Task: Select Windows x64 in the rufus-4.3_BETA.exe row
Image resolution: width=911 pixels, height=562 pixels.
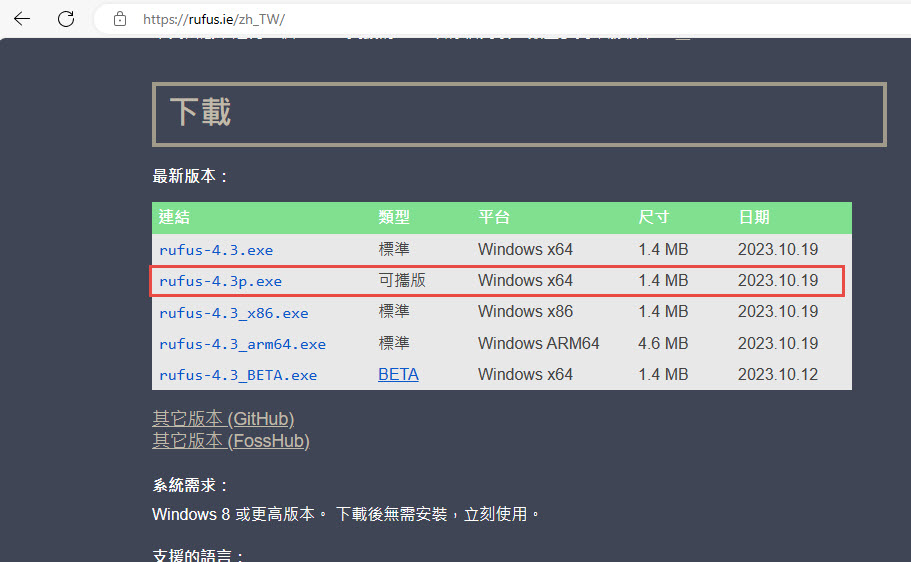Action: coord(525,374)
